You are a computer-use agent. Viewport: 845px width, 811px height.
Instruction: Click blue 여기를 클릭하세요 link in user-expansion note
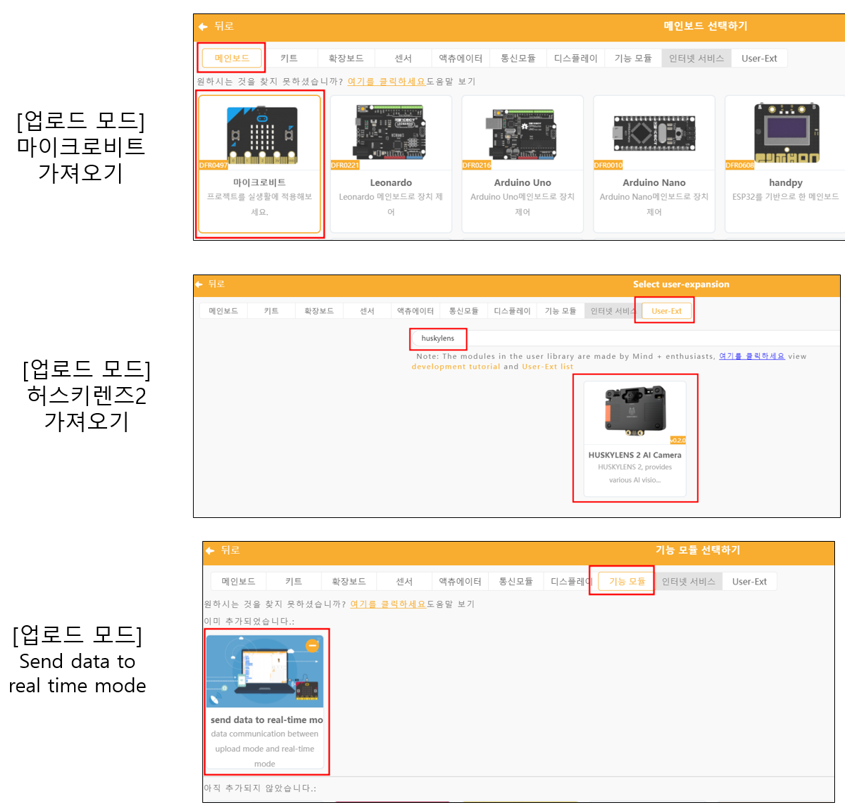(x=752, y=356)
